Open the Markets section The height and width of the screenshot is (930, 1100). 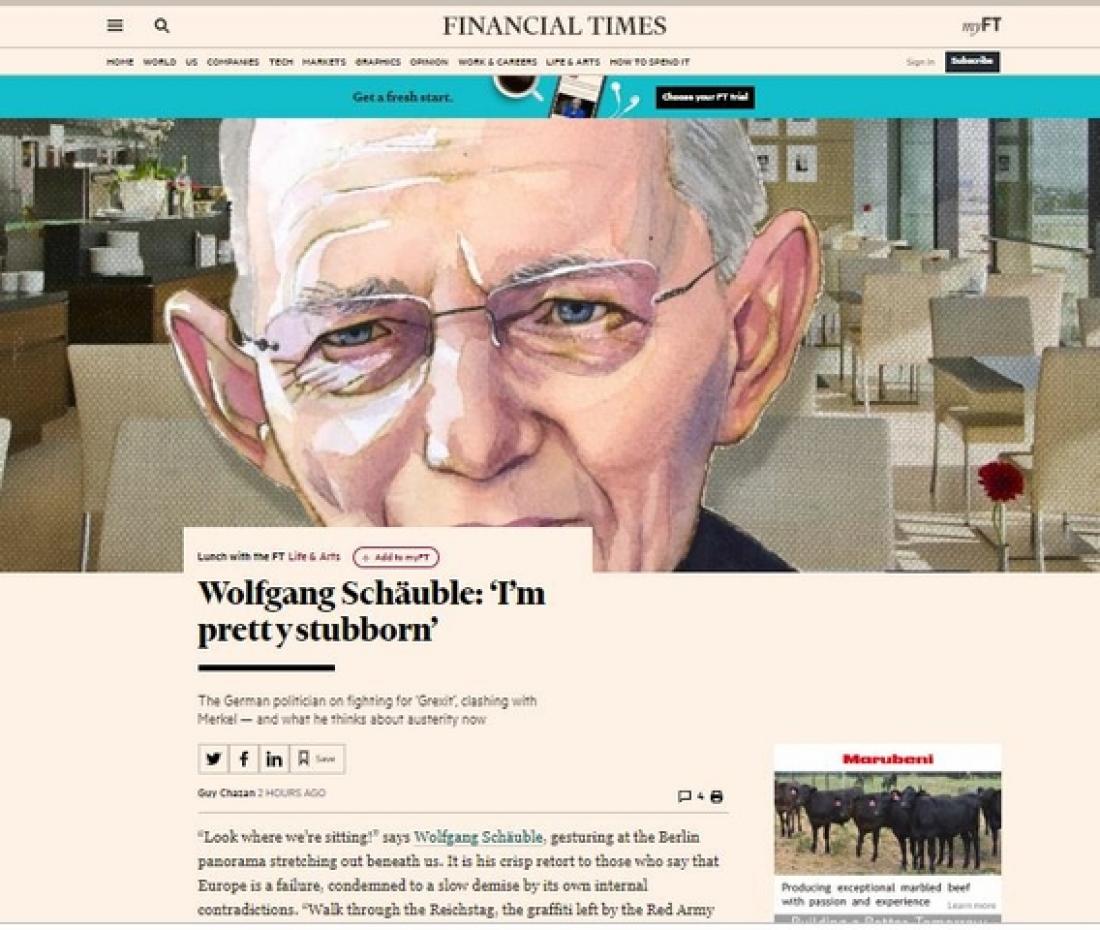(323, 62)
